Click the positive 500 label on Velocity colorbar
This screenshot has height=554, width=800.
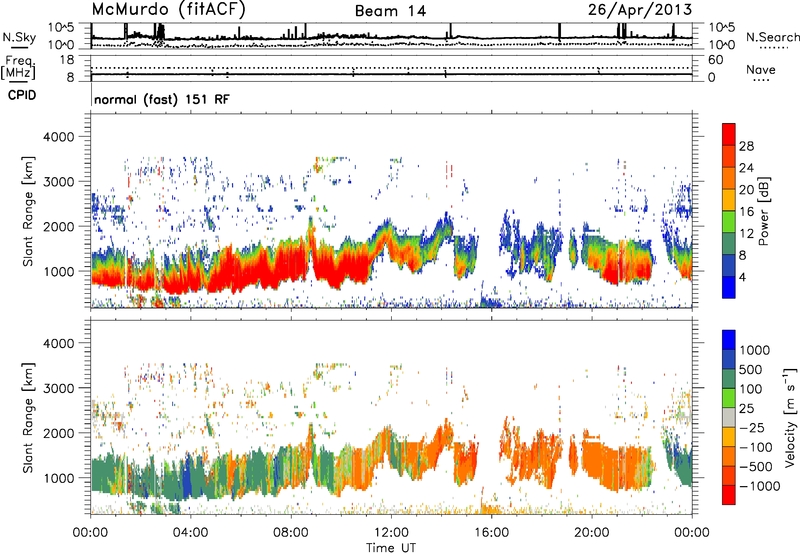coord(751,369)
